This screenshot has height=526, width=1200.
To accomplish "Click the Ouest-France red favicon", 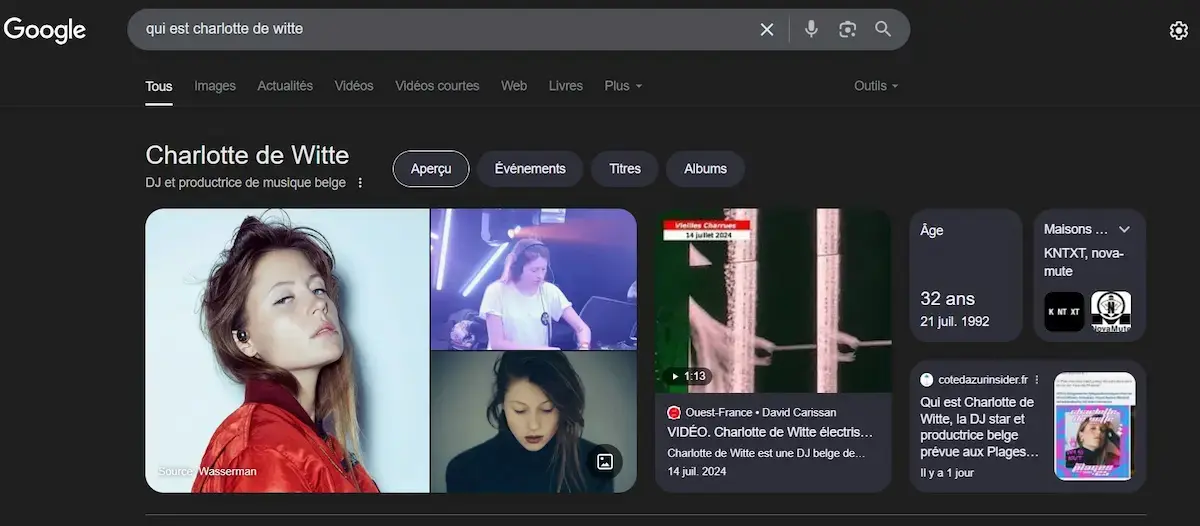I will (674, 412).
